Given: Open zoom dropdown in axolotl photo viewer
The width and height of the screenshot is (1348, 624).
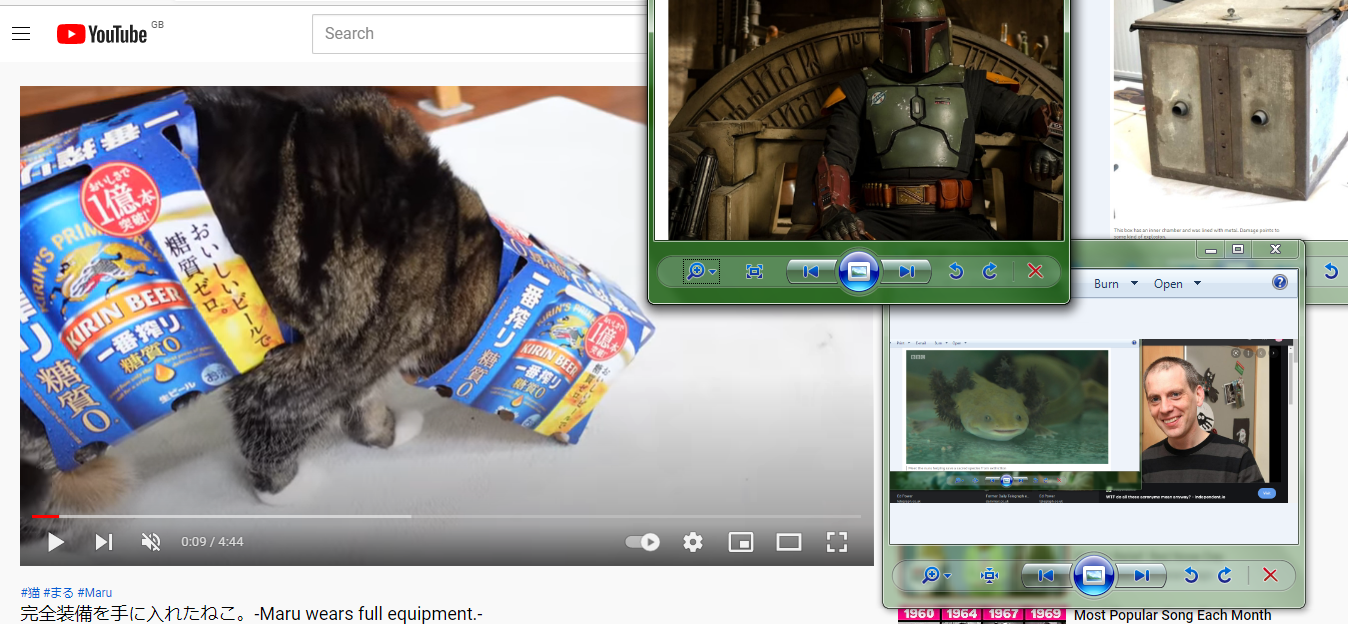Looking at the screenshot, I should (x=936, y=575).
